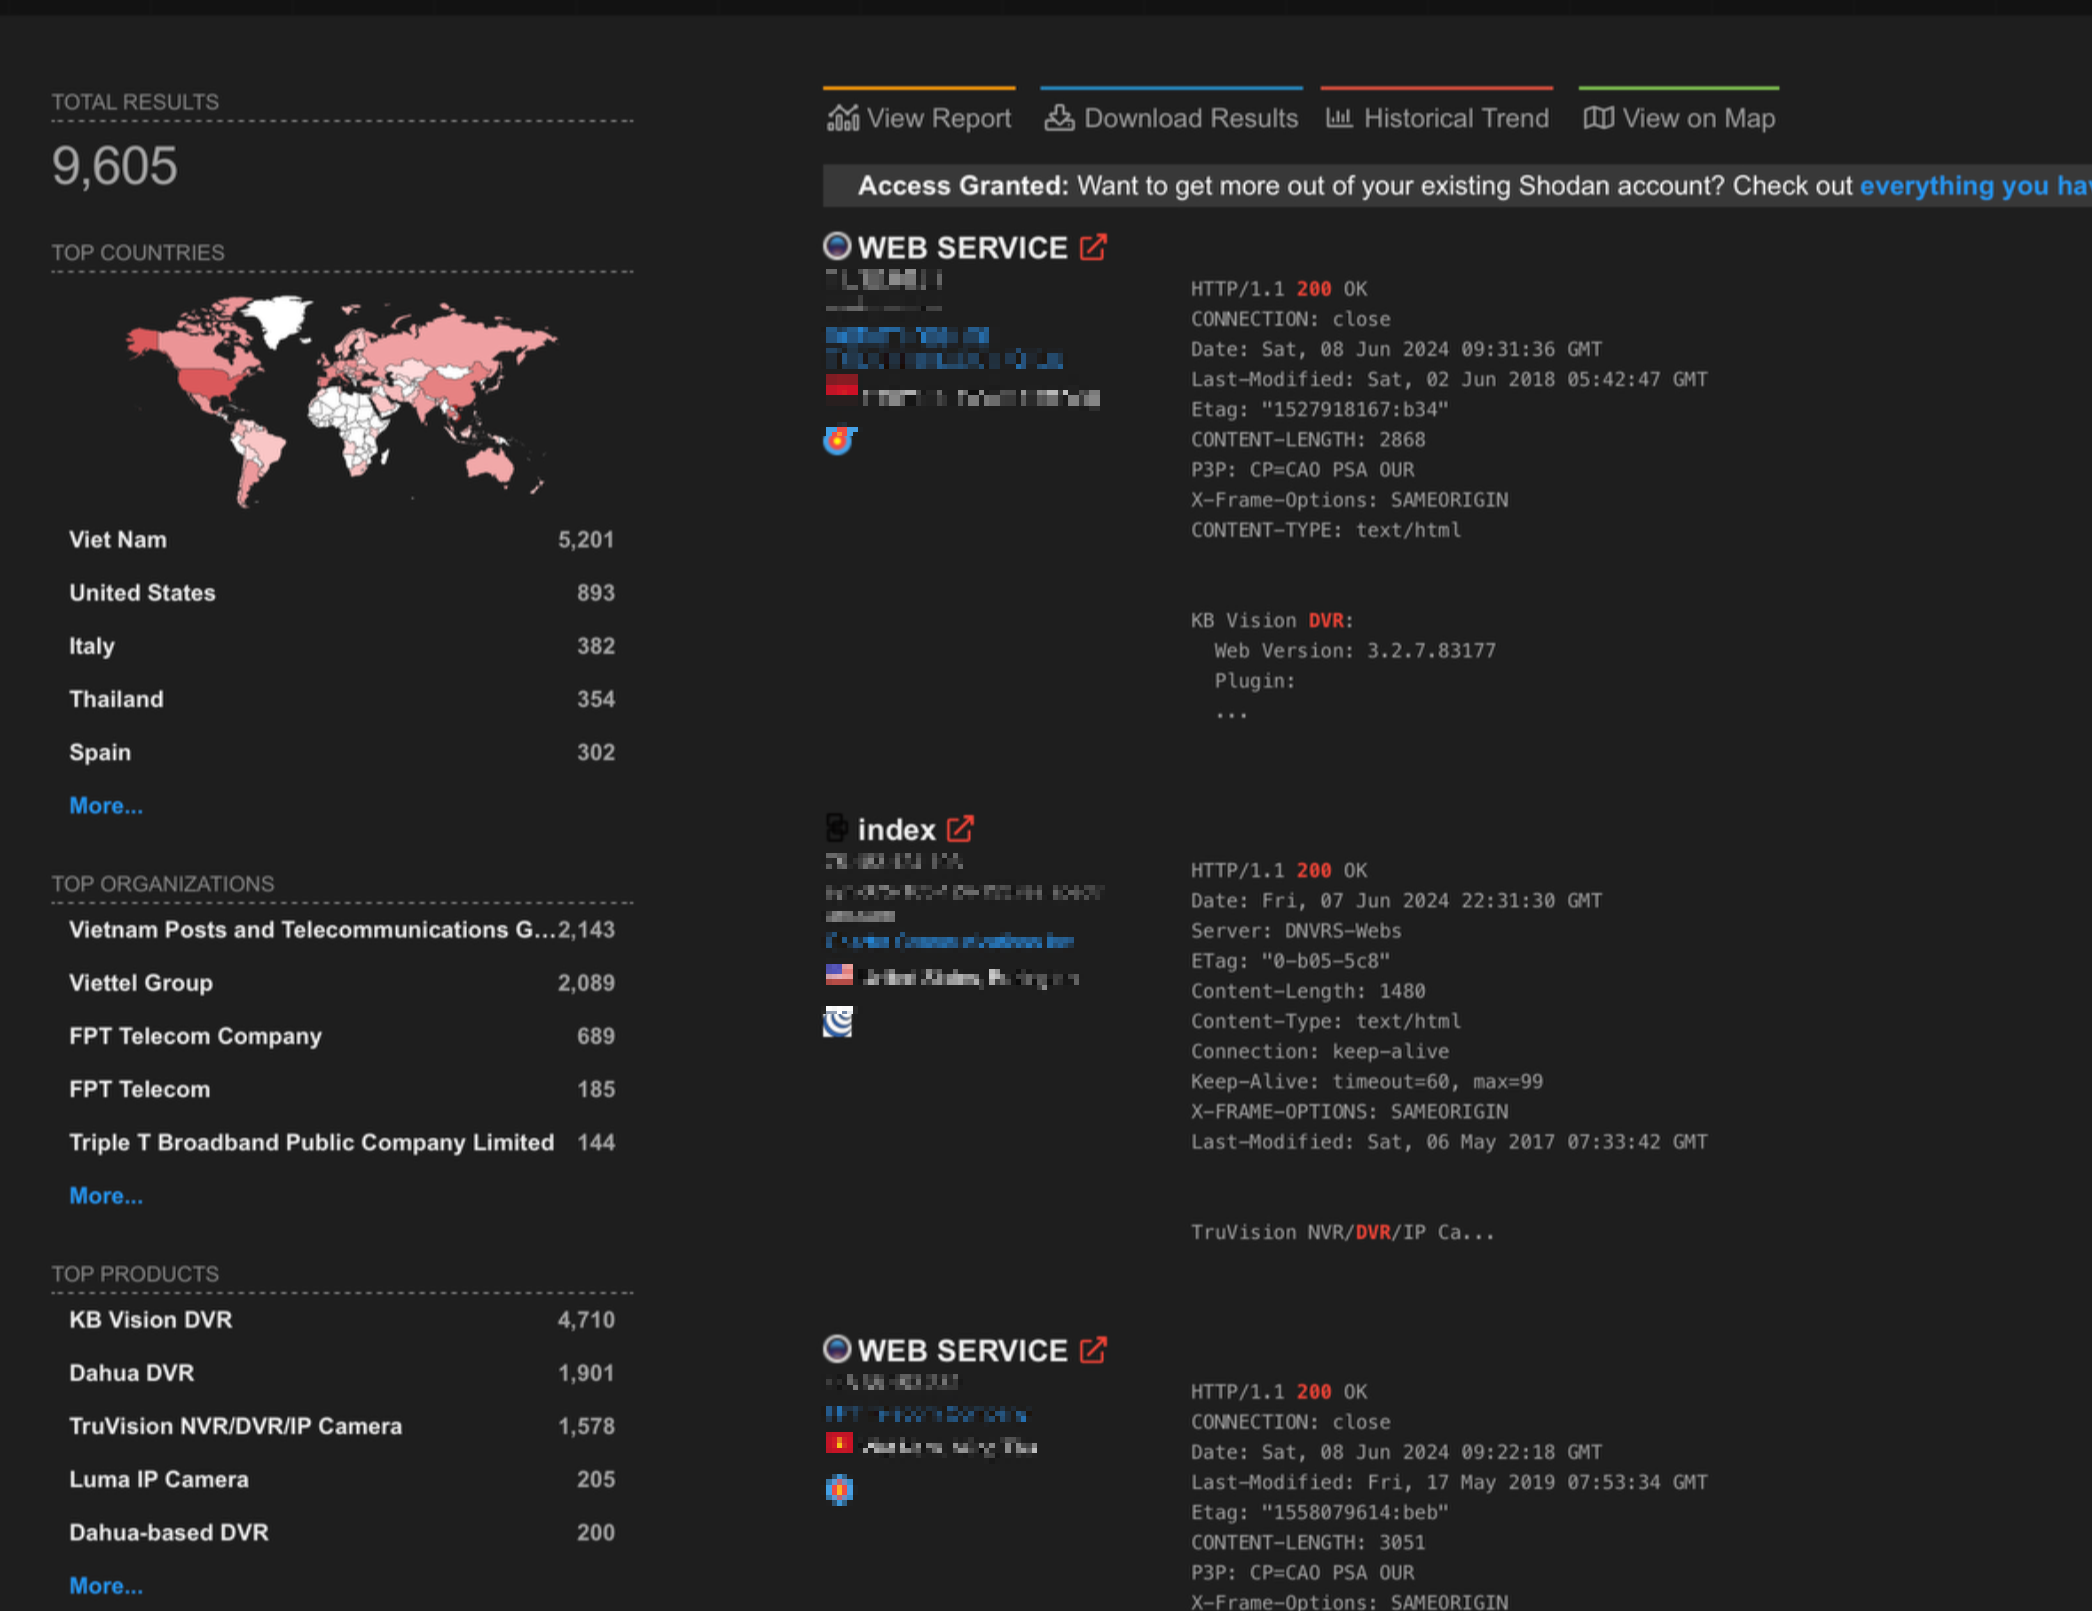Filter by FPT Telecom with 185 results

pos(342,1089)
